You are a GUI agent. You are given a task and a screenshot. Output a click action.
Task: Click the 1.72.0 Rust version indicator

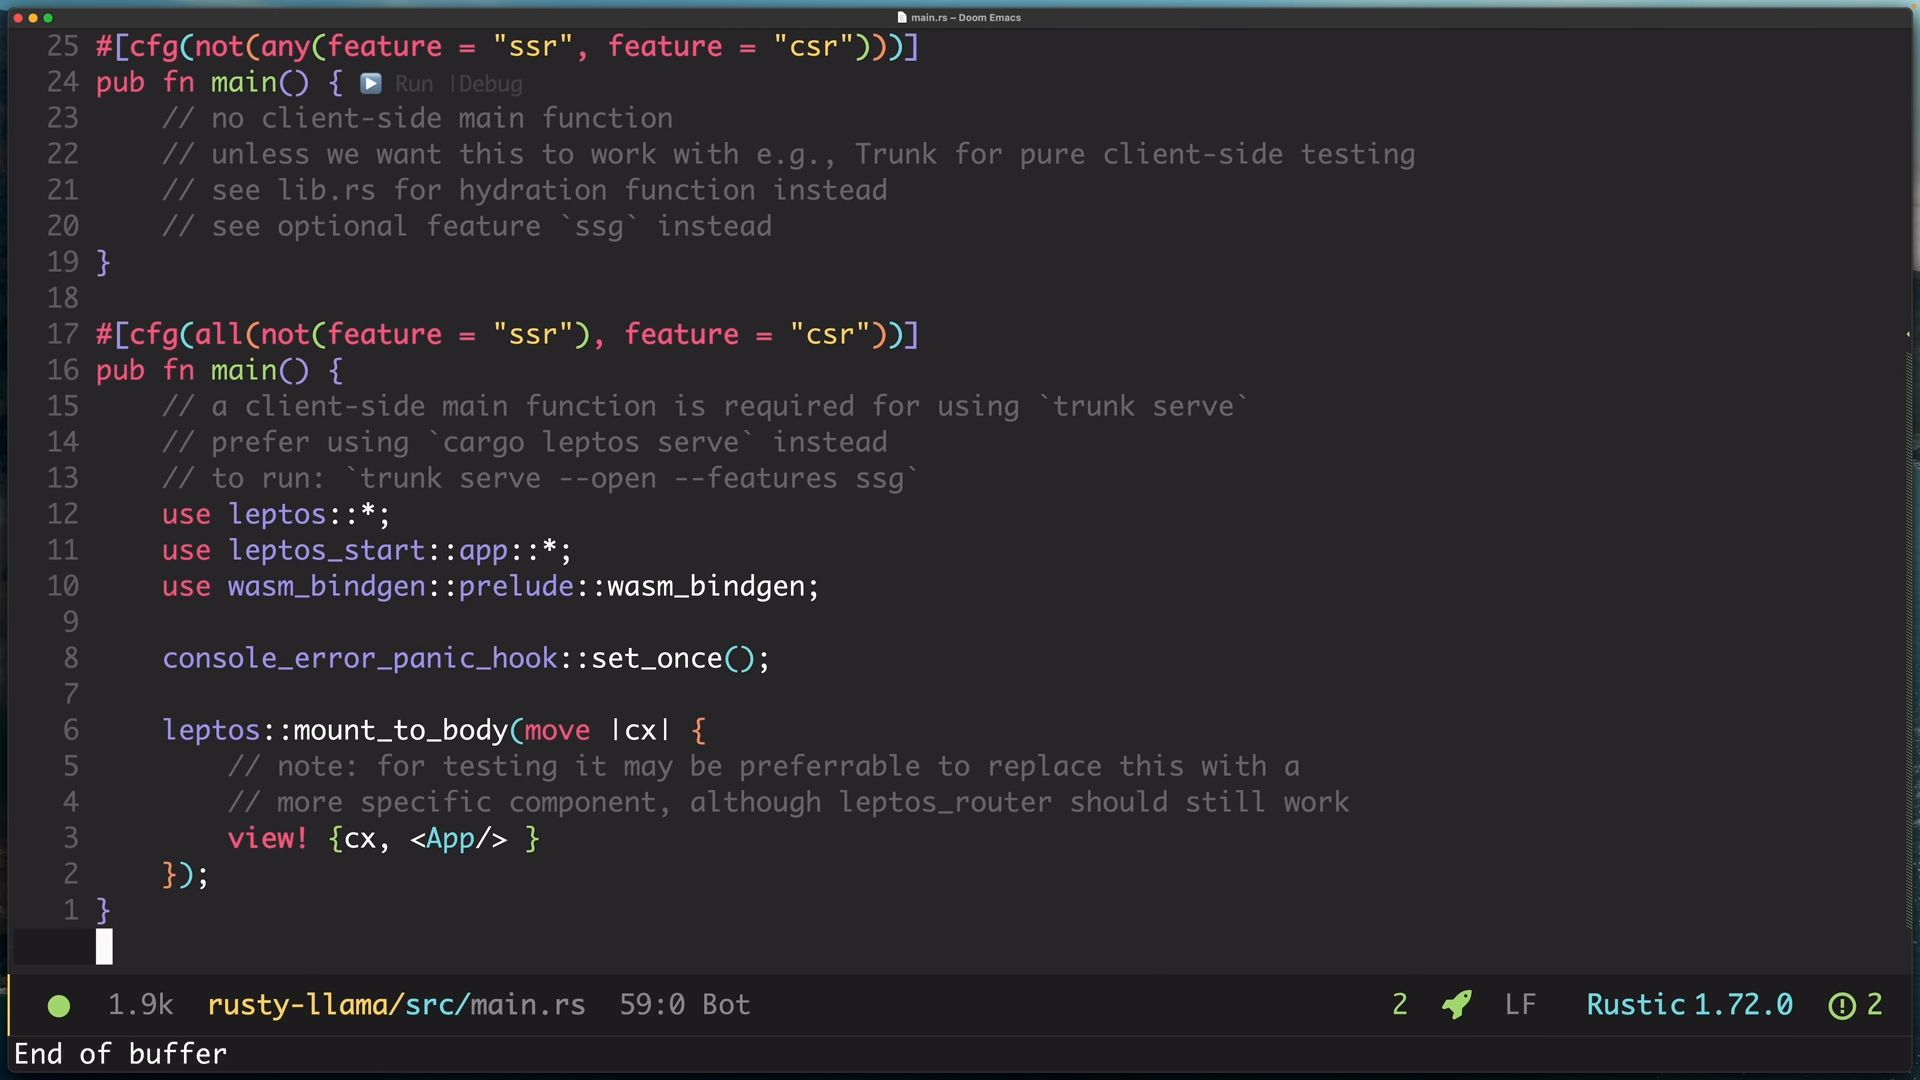click(1744, 1005)
